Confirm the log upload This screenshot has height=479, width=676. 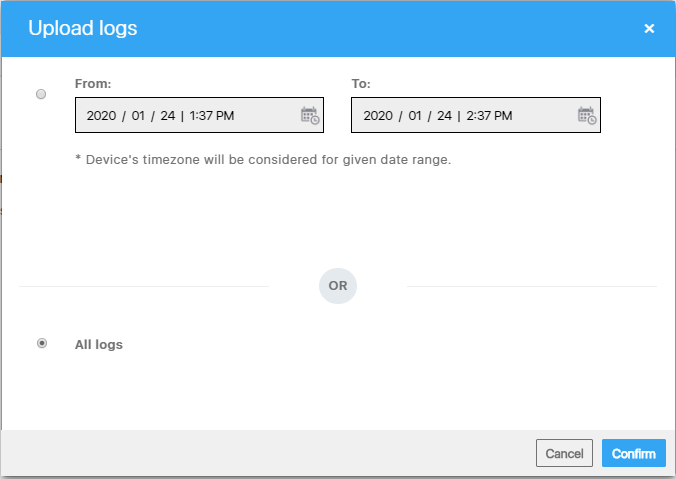coord(634,453)
